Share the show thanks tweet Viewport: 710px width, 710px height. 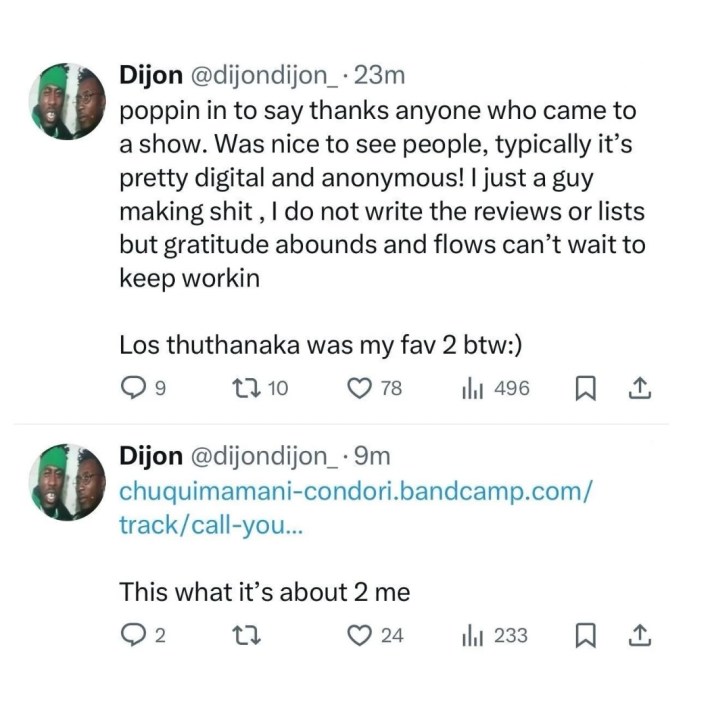coord(642,388)
